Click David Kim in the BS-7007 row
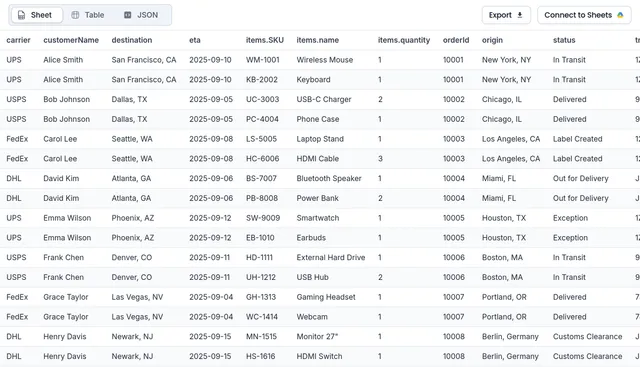This screenshot has width=640, height=367. pyautogui.click(x=61, y=178)
